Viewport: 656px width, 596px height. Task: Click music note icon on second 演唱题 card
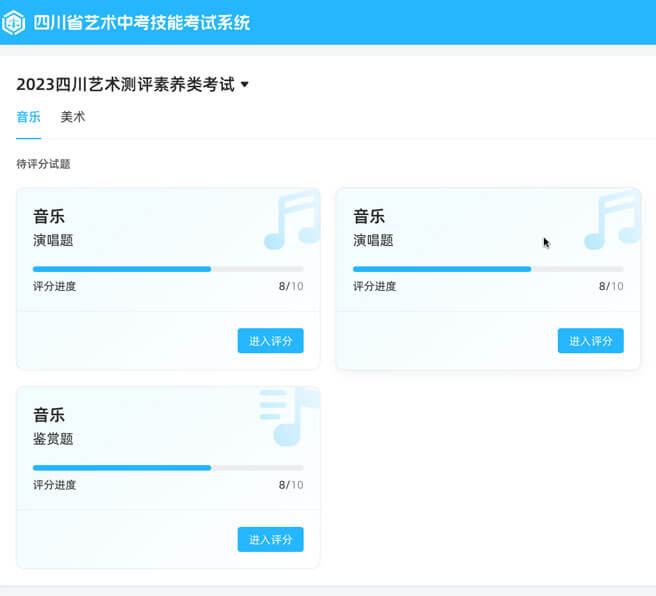tap(612, 220)
